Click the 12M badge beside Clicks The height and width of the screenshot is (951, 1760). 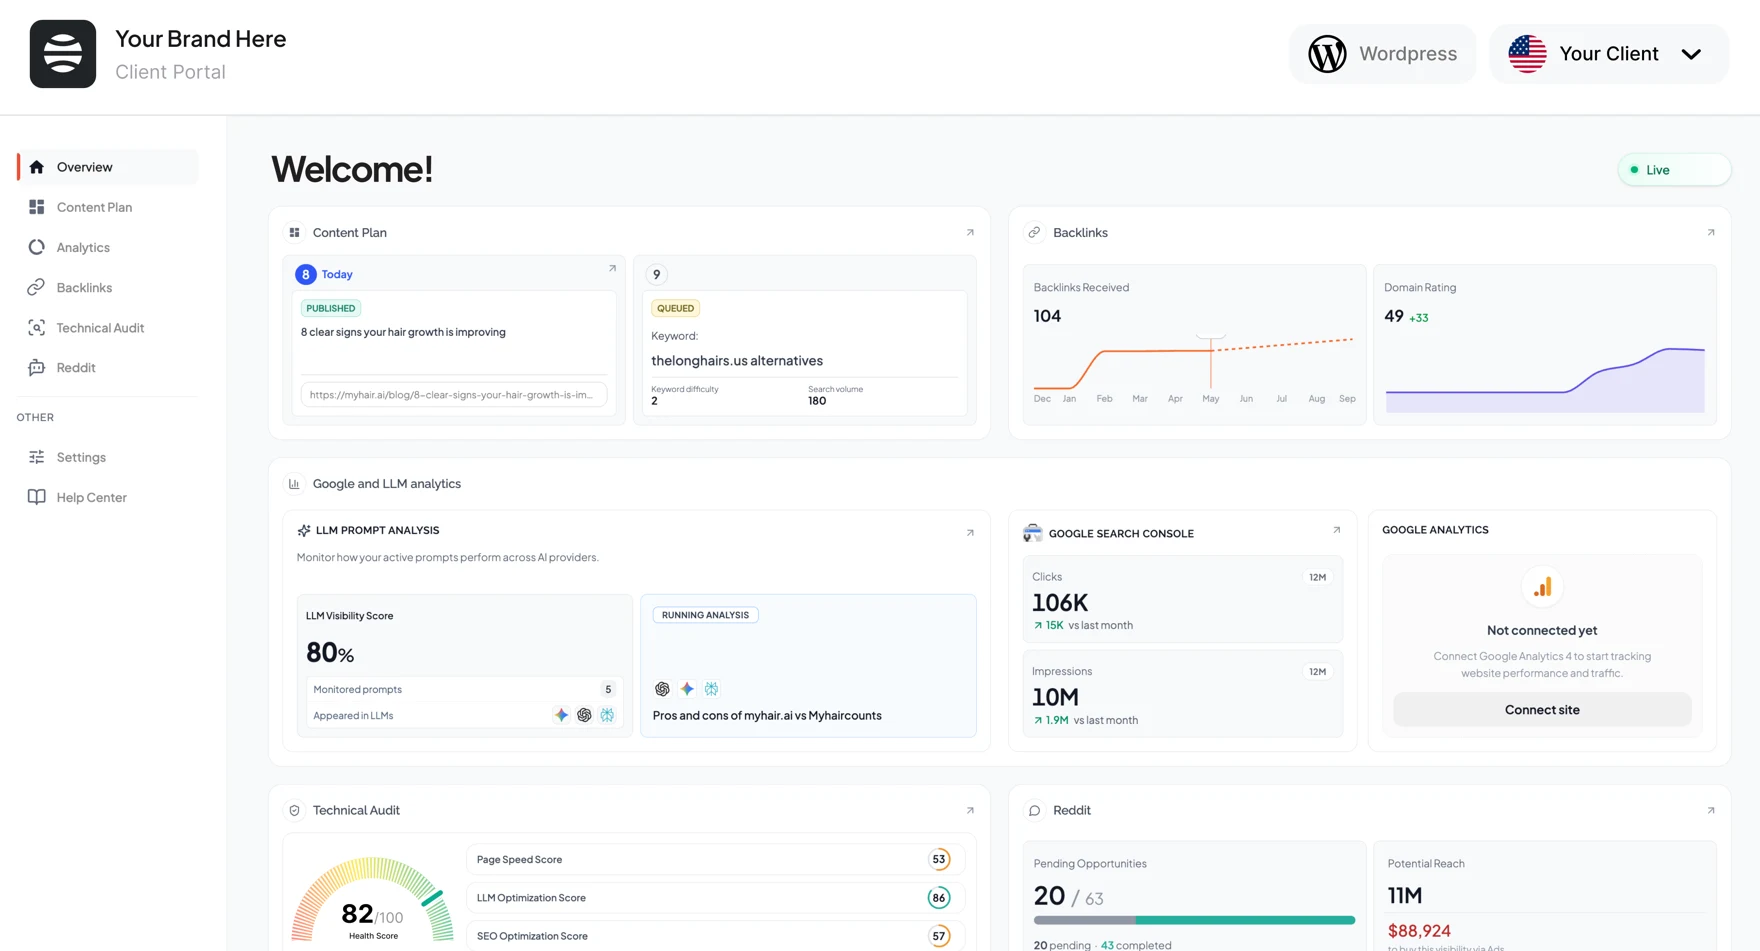pyautogui.click(x=1318, y=577)
